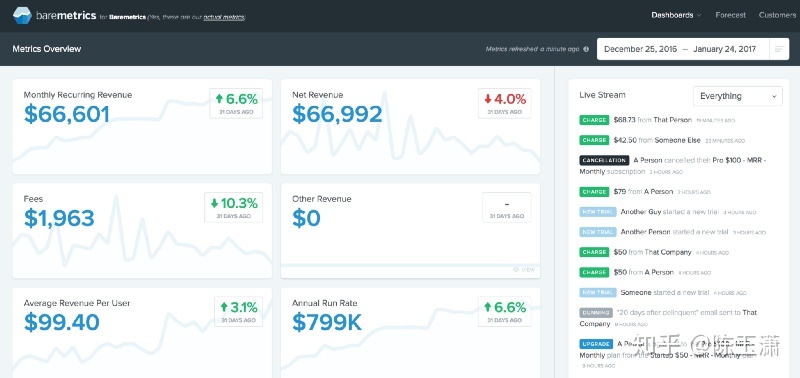The image size is (800, 378).
Task: Click the CANCELLATION badge in Live Stream
Action: pos(604,160)
